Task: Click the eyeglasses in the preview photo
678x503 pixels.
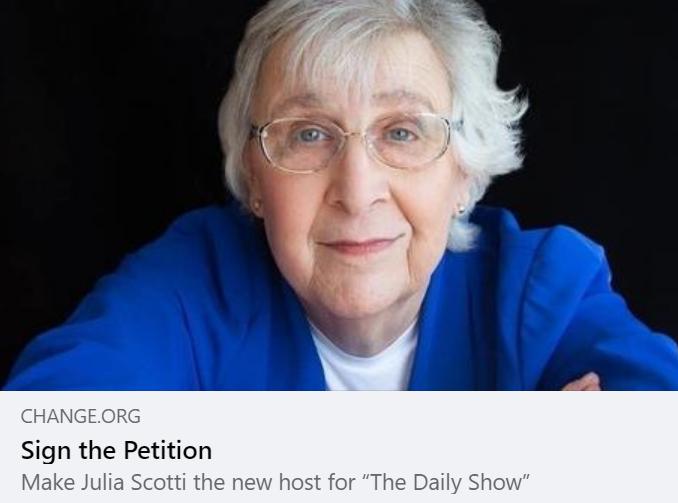Action: click(355, 142)
